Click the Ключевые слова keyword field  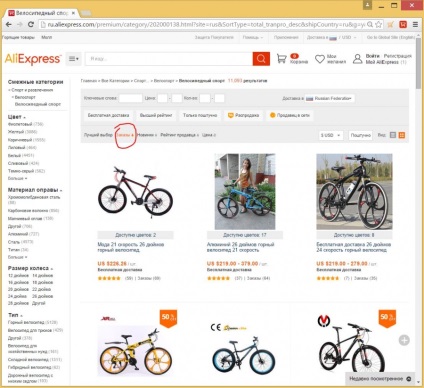(131, 98)
